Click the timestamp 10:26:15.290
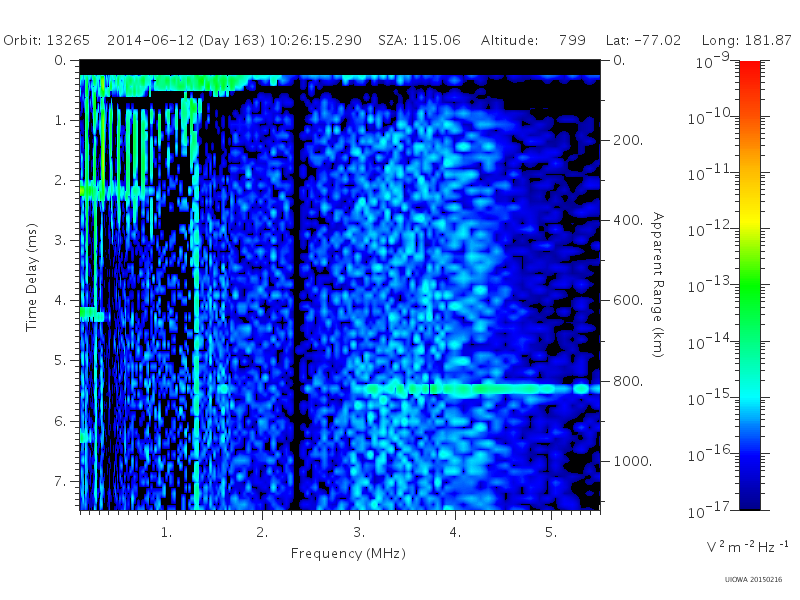The height and width of the screenshot is (600, 800). tap(315, 40)
